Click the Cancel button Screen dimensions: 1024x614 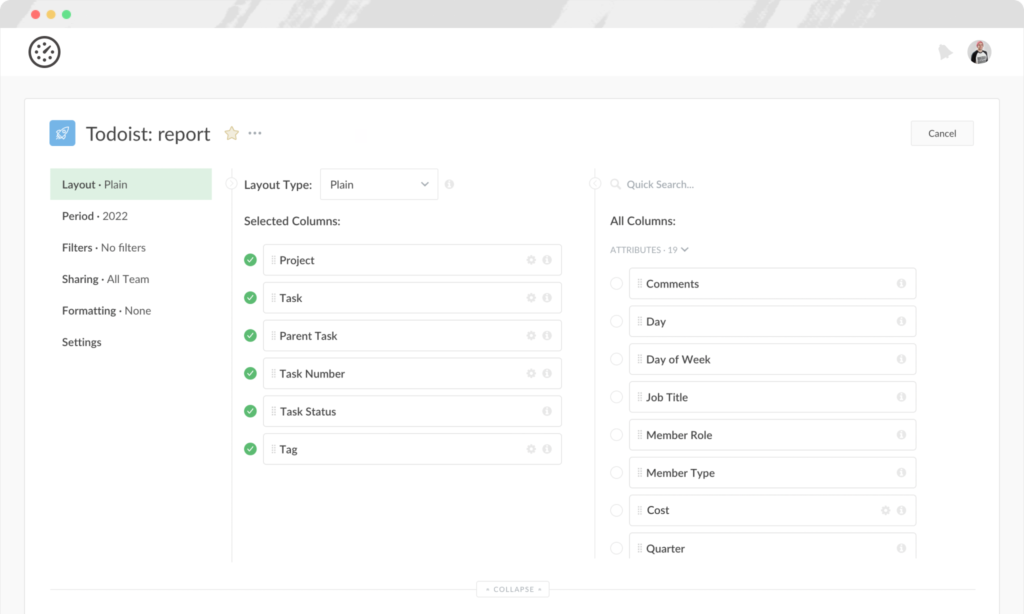941,132
